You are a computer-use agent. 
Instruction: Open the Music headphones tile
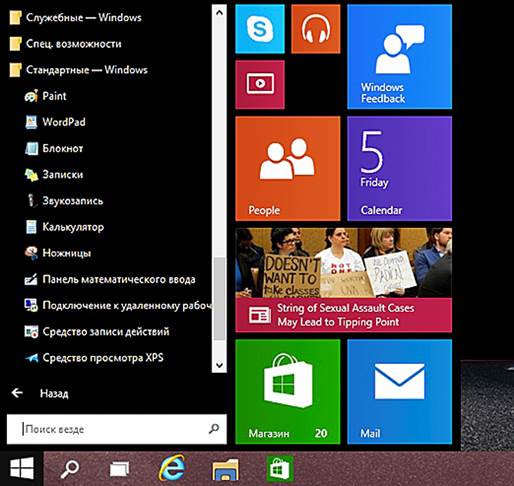click(x=316, y=29)
